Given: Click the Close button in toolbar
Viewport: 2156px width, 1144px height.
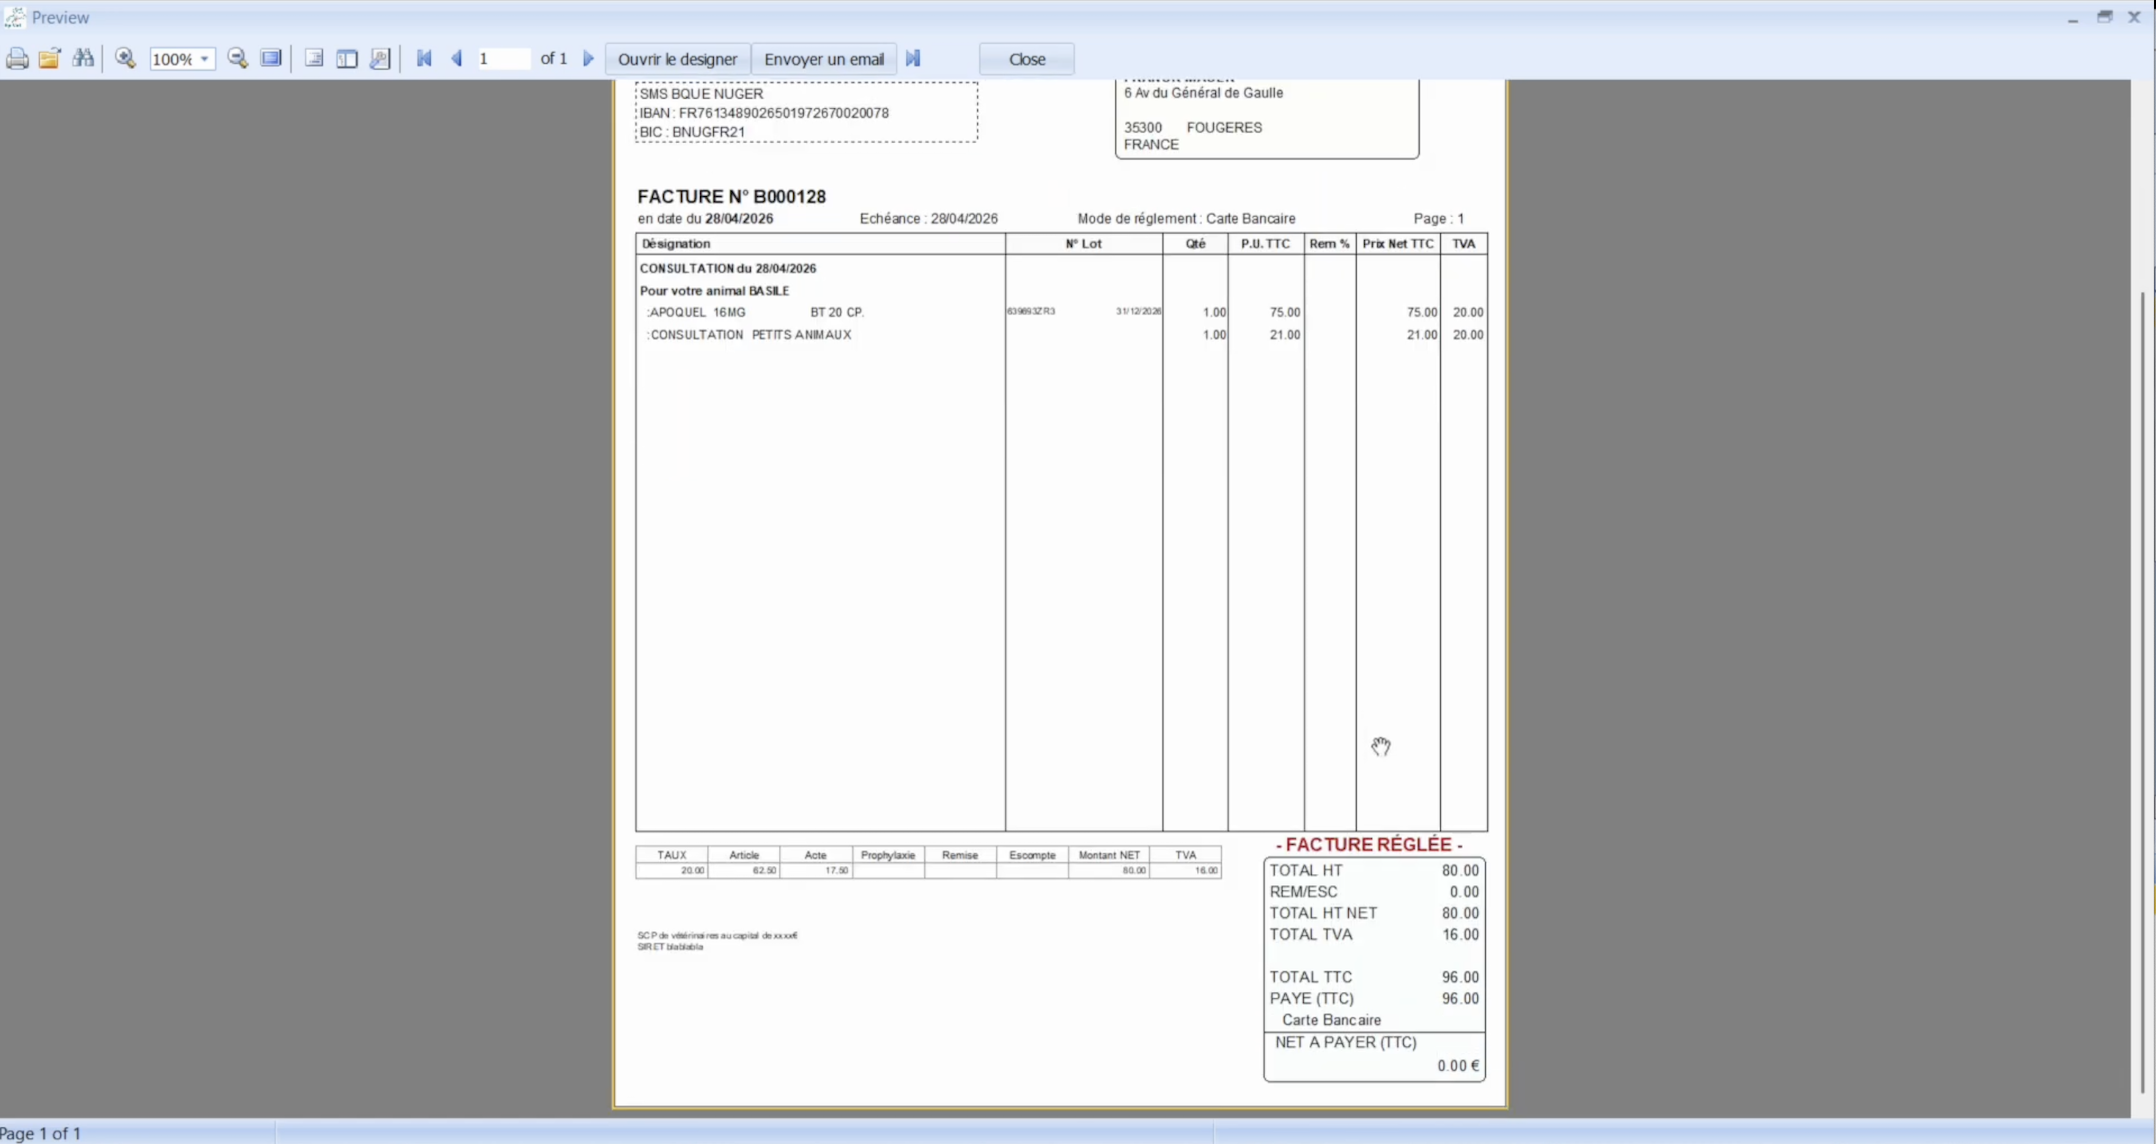Looking at the screenshot, I should click(1027, 59).
